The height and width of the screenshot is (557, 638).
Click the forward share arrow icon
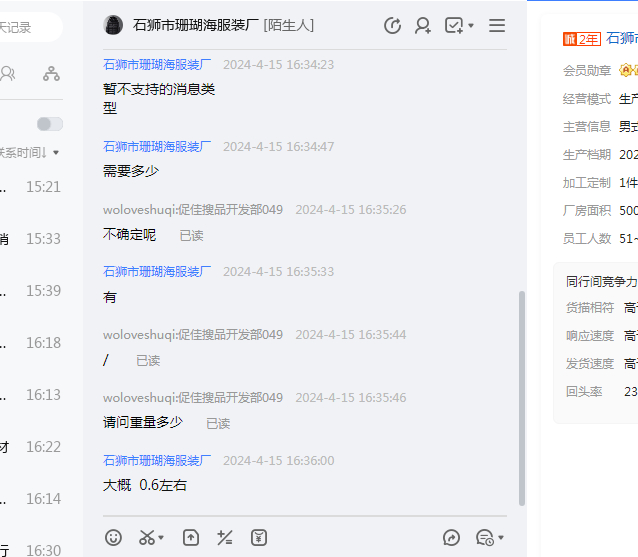[451, 537]
